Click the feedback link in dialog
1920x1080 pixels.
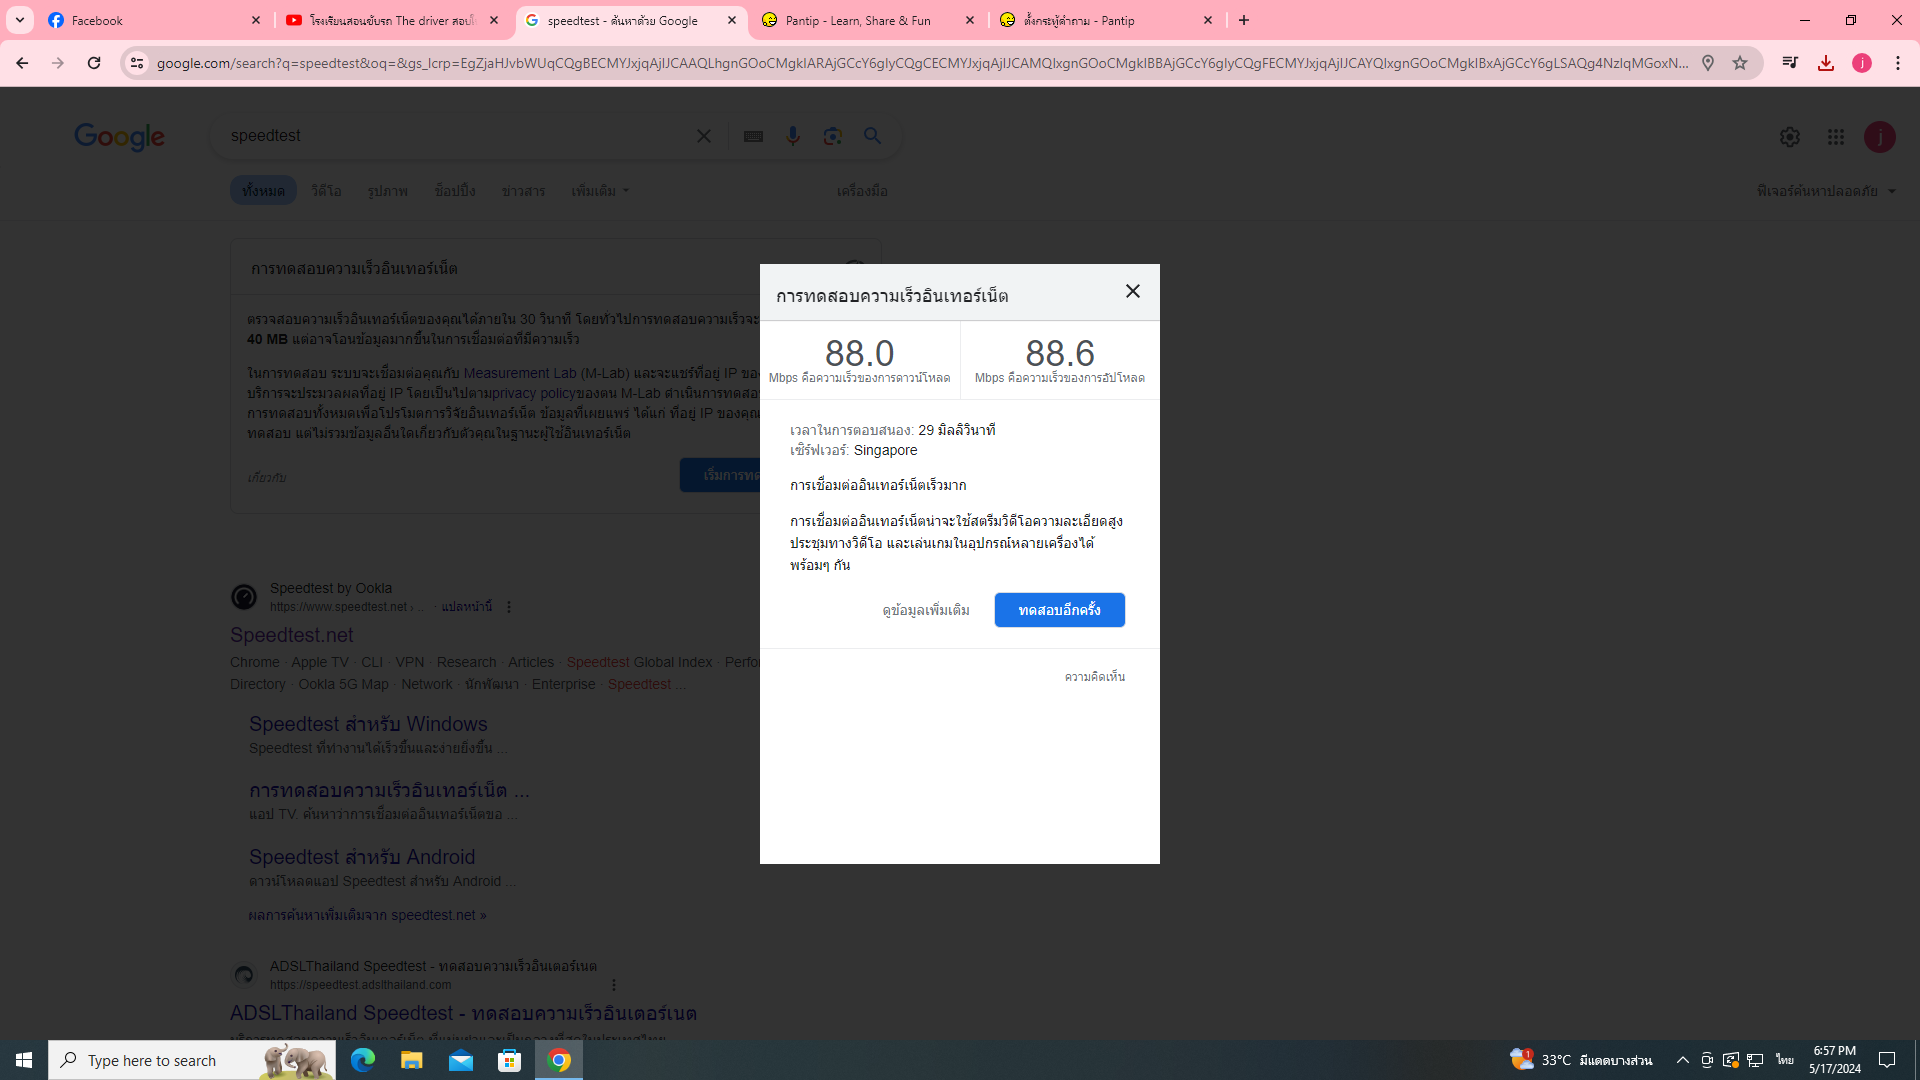tap(1094, 677)
